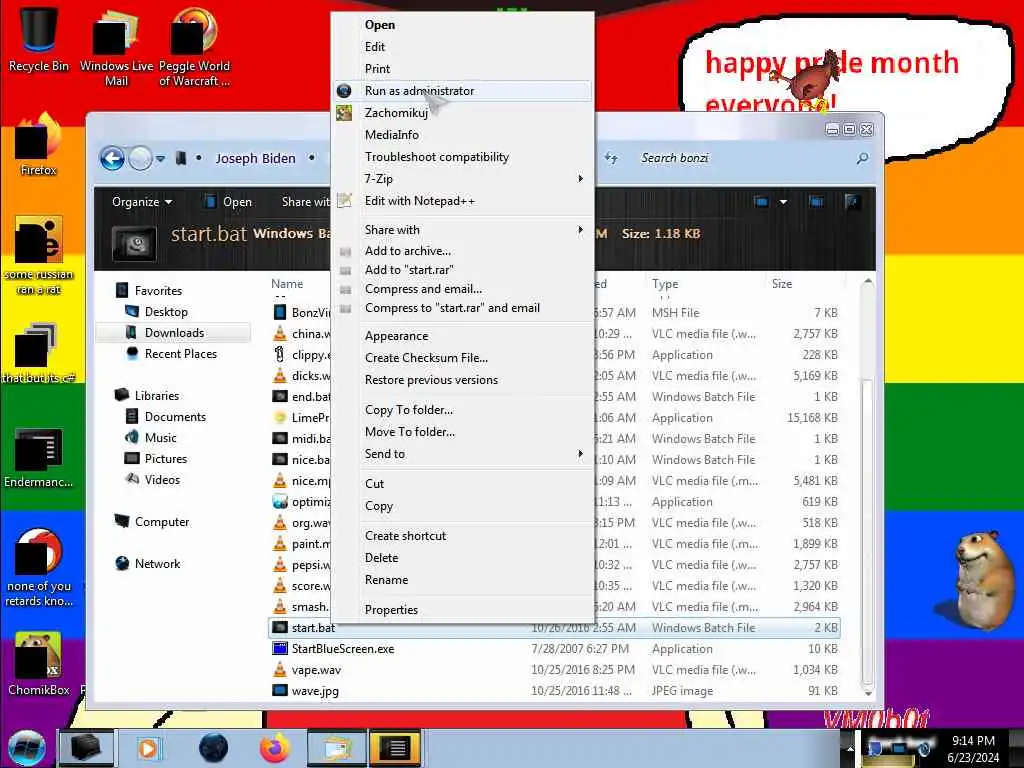Select Create Checksum File...

(x=426, y=358)
